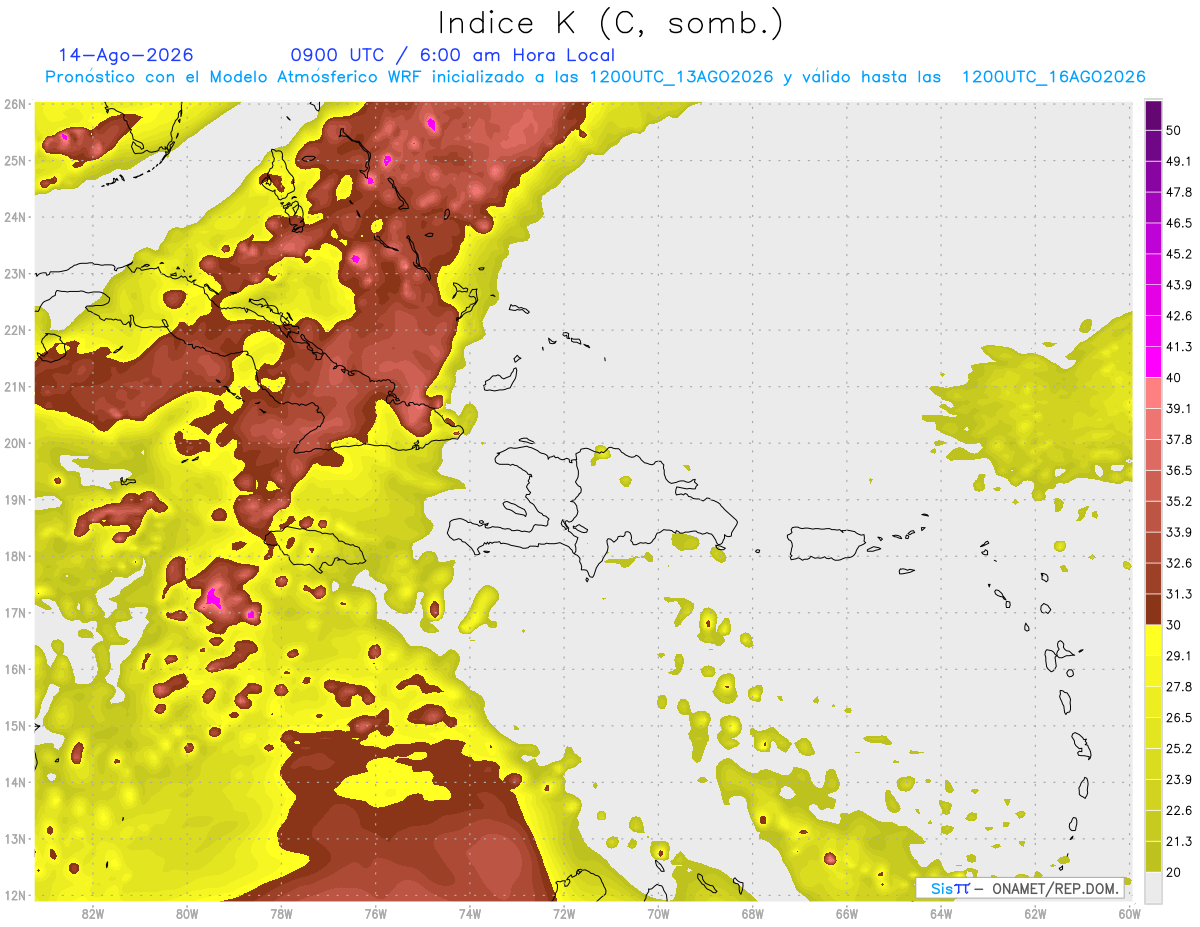Image resolution: width=1200 pixels, height=927 pixels.
Task: Click the longitude label '70W'
Action: pyautogui.click(x=658, y=913)
